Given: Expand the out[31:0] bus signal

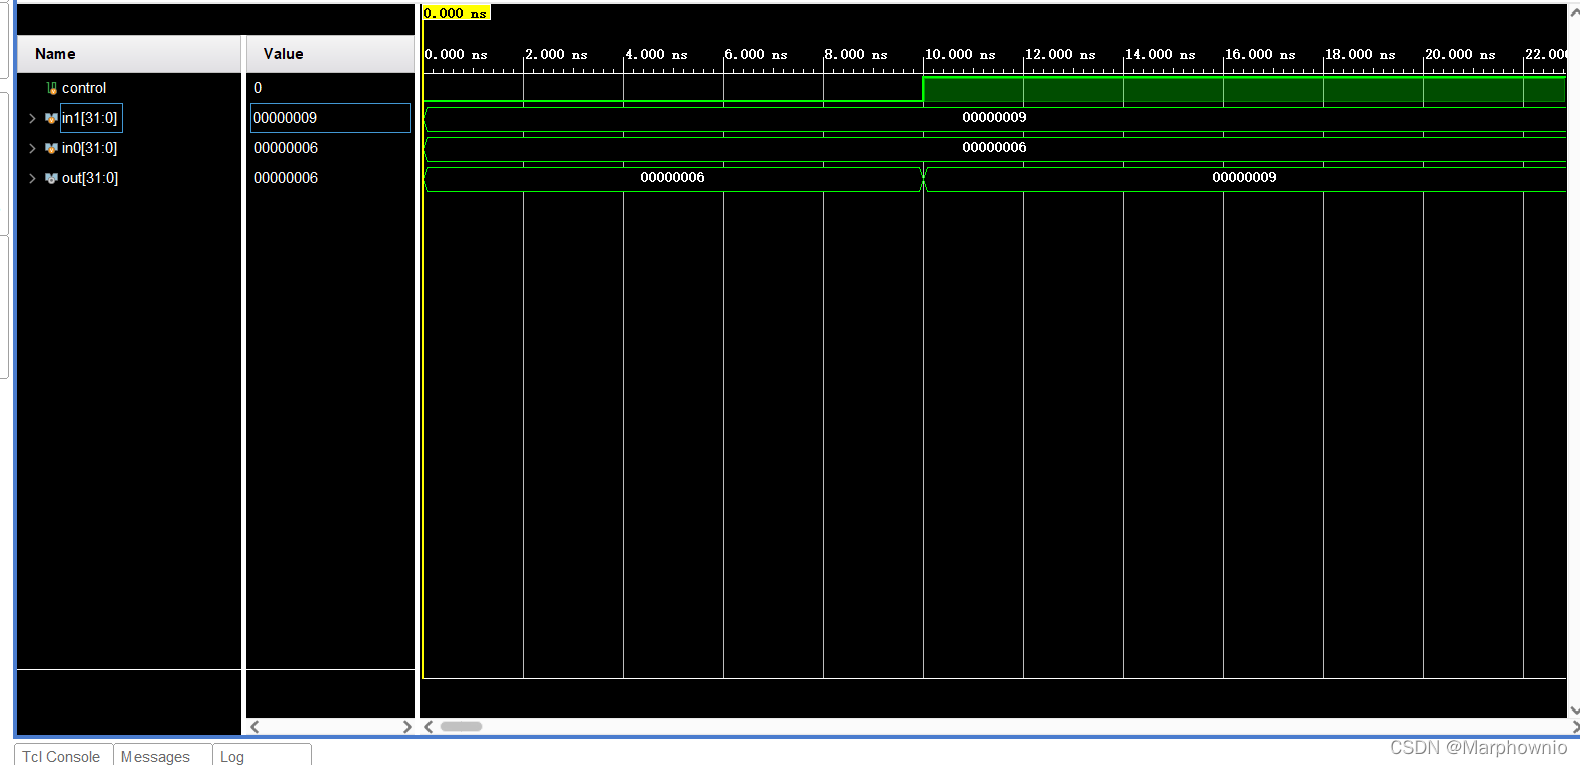Looking at the screenshot, I should click(x=32, y=178).
